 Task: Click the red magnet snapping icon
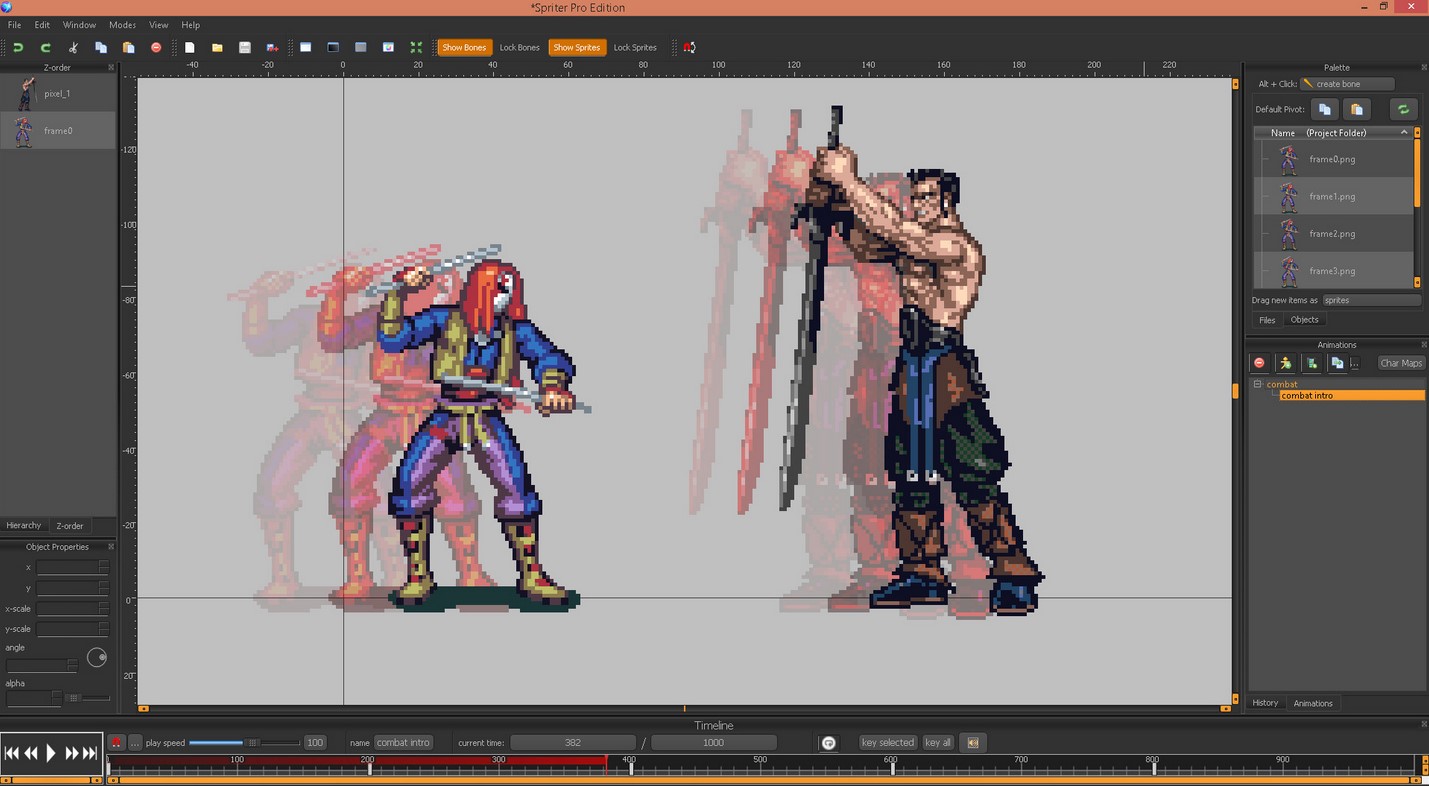689,47
